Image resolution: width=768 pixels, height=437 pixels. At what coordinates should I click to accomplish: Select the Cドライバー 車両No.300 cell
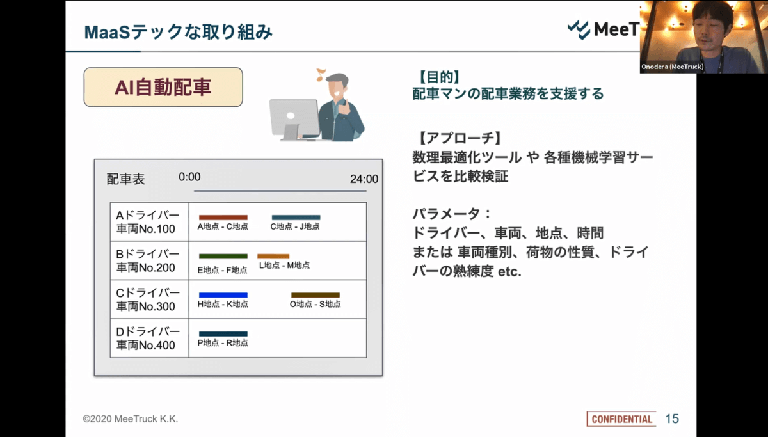pyautogui.click(x=149, y=299)
